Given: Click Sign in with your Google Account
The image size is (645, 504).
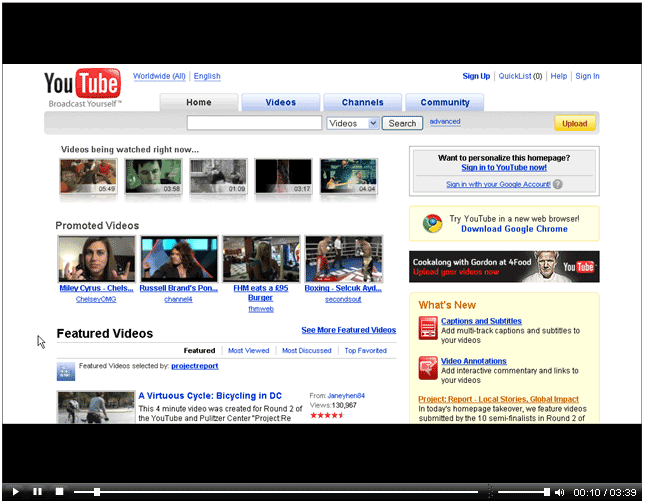Looking at the screenshot, I should tap(498, 184).
